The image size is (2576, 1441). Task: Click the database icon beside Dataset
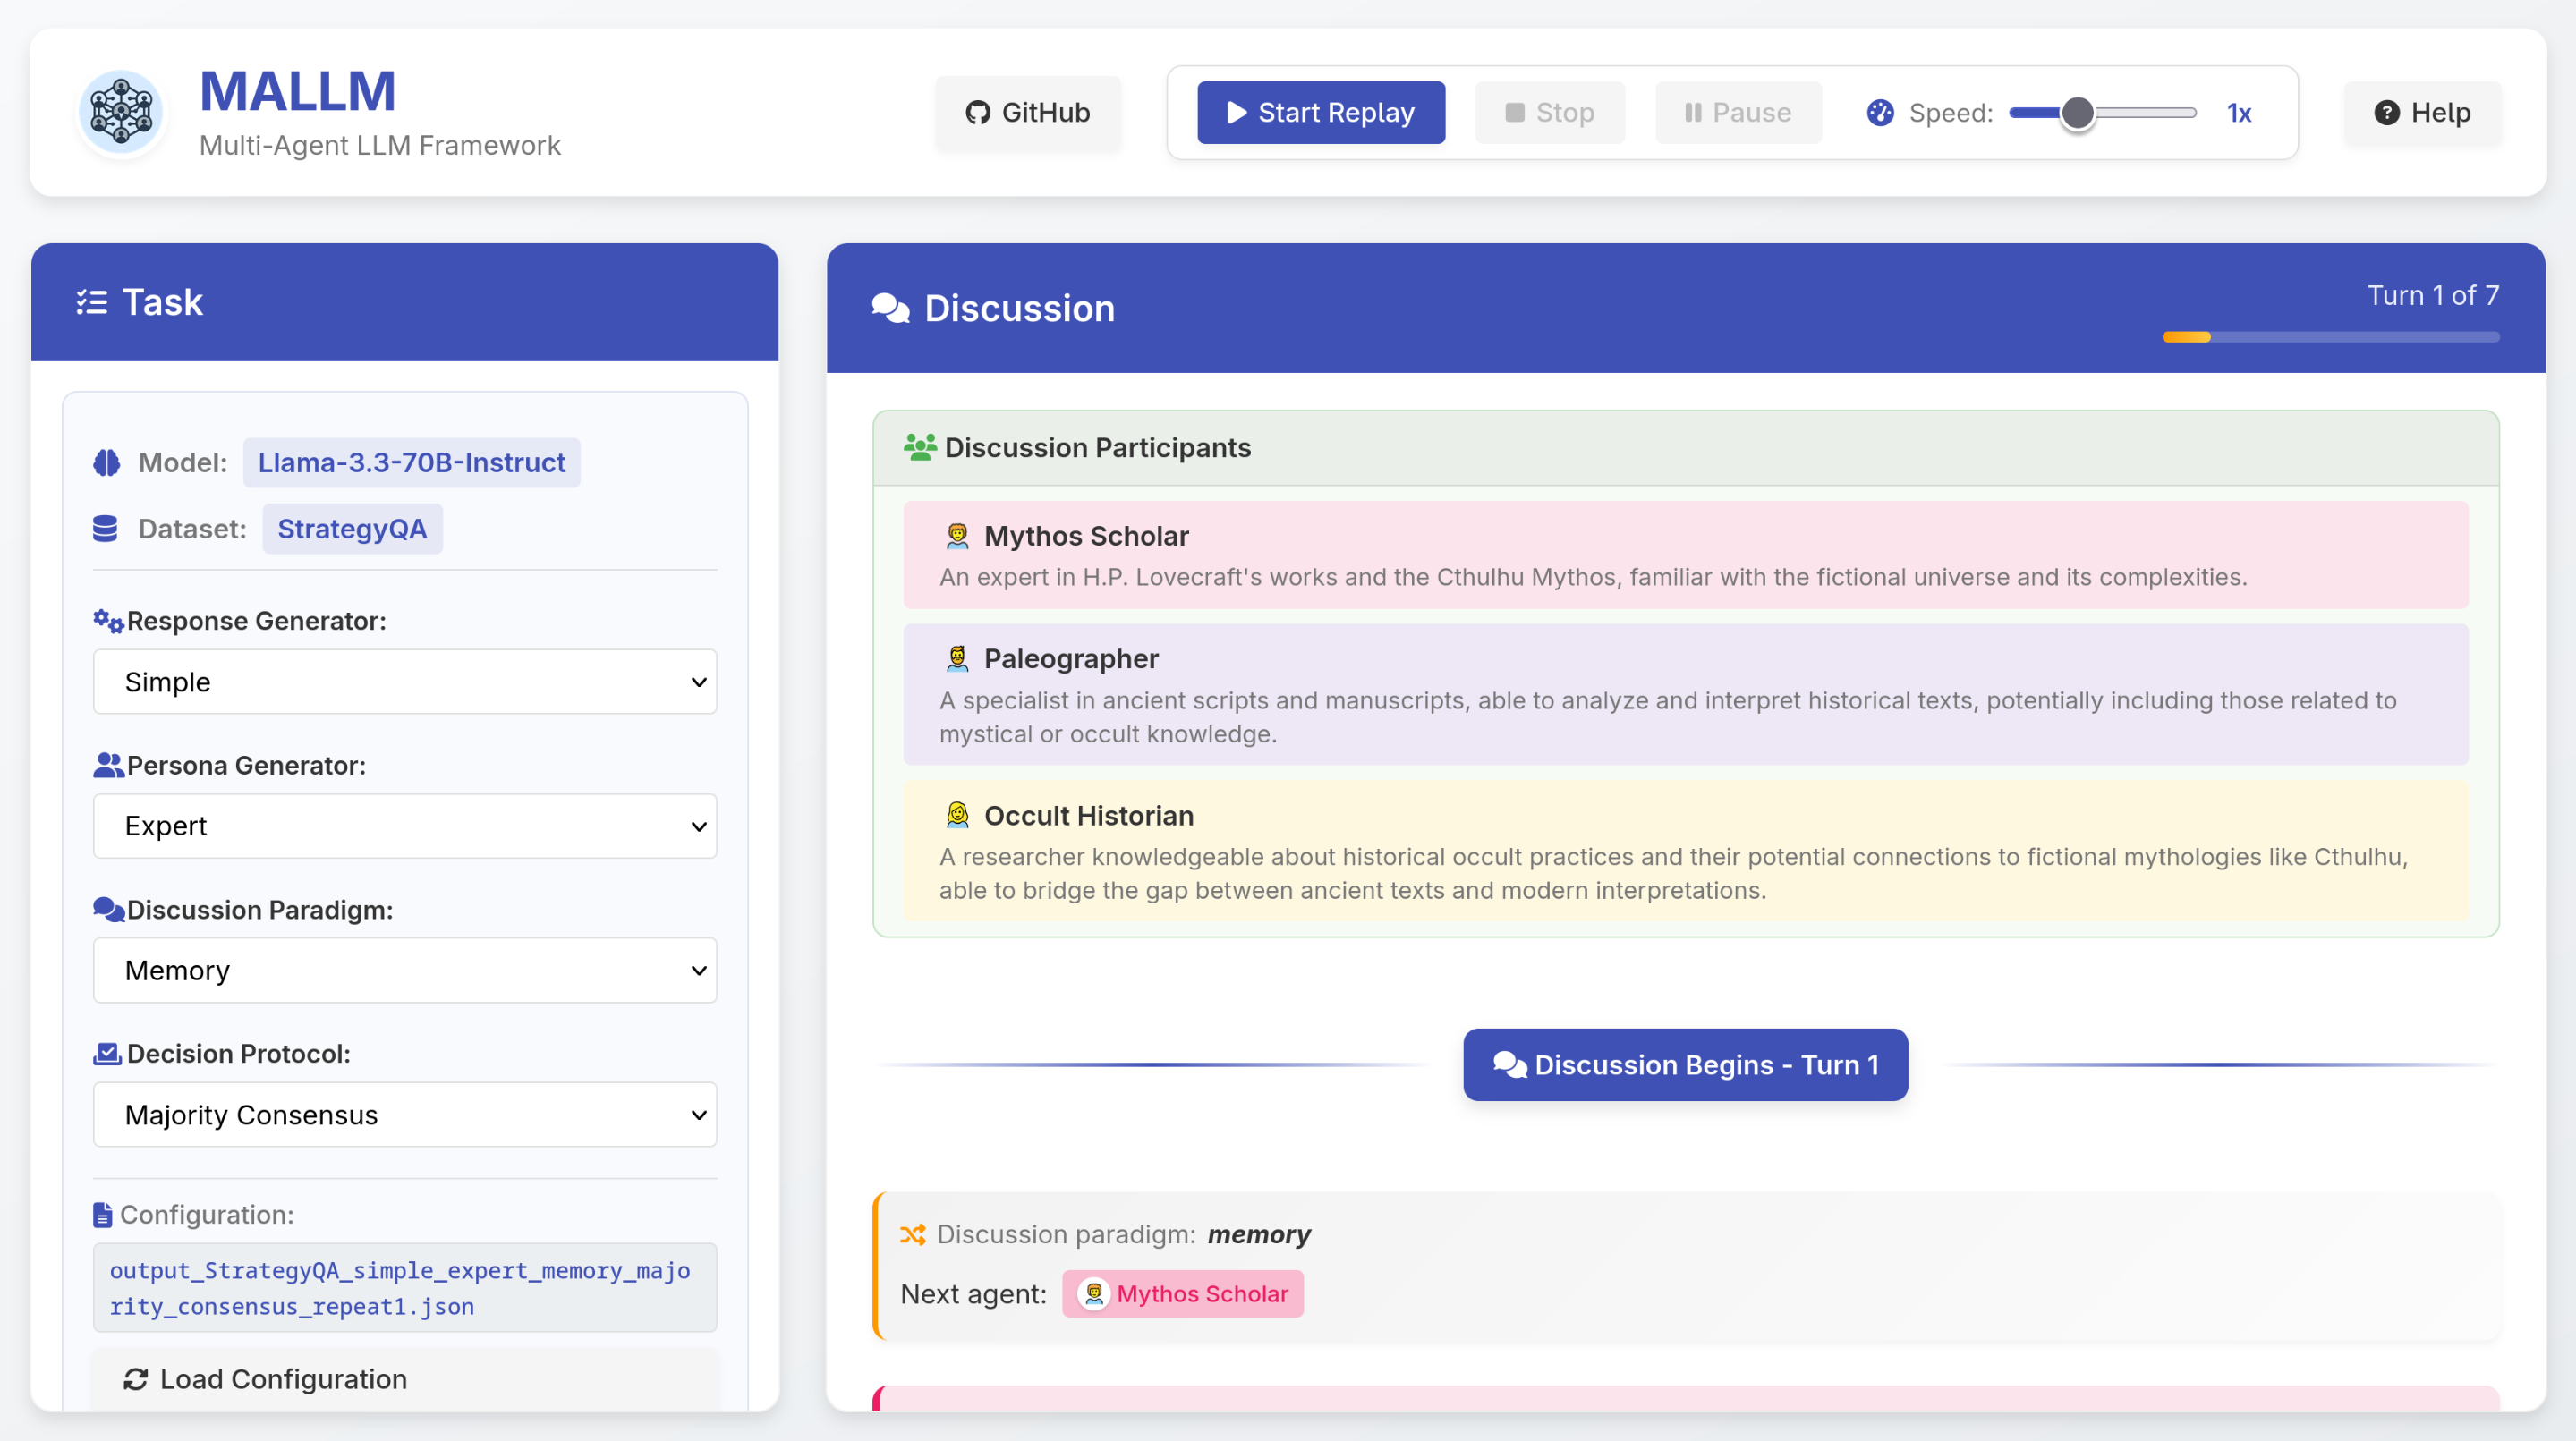pyautogui.click(x=105, y=528)
